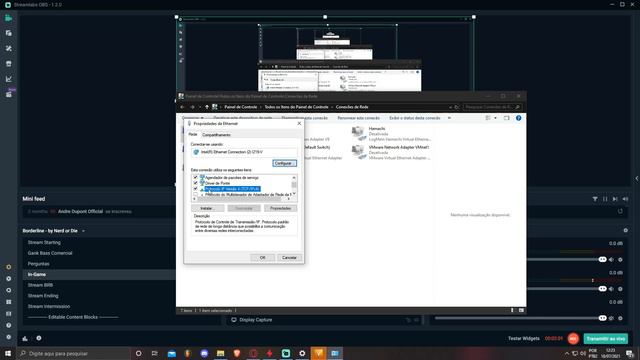
Task: Click the search field in Conexões de Rede
Action: tap(491, 107)
